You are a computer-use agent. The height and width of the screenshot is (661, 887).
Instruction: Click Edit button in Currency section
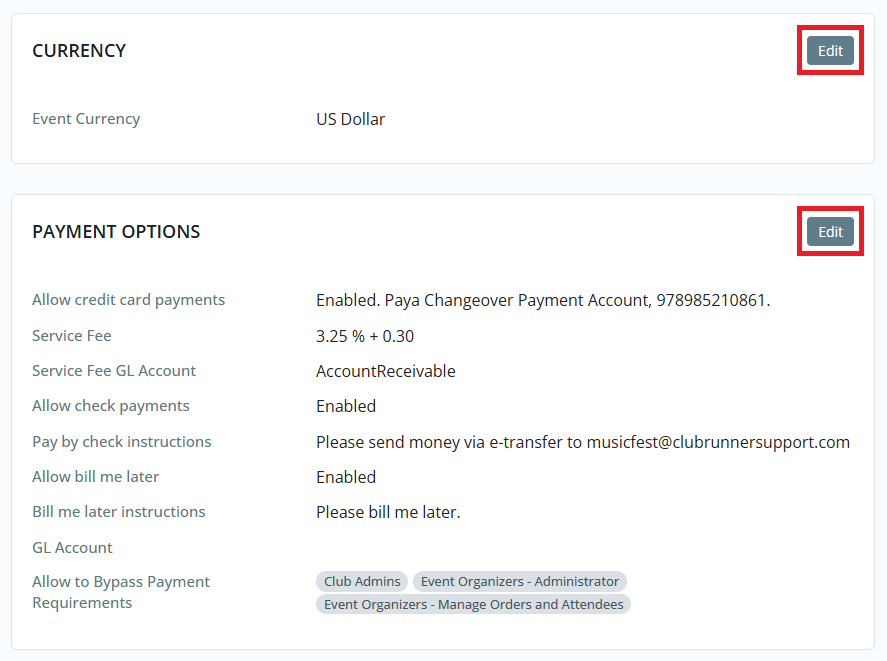pyautogui.click(x=830, y=51)
